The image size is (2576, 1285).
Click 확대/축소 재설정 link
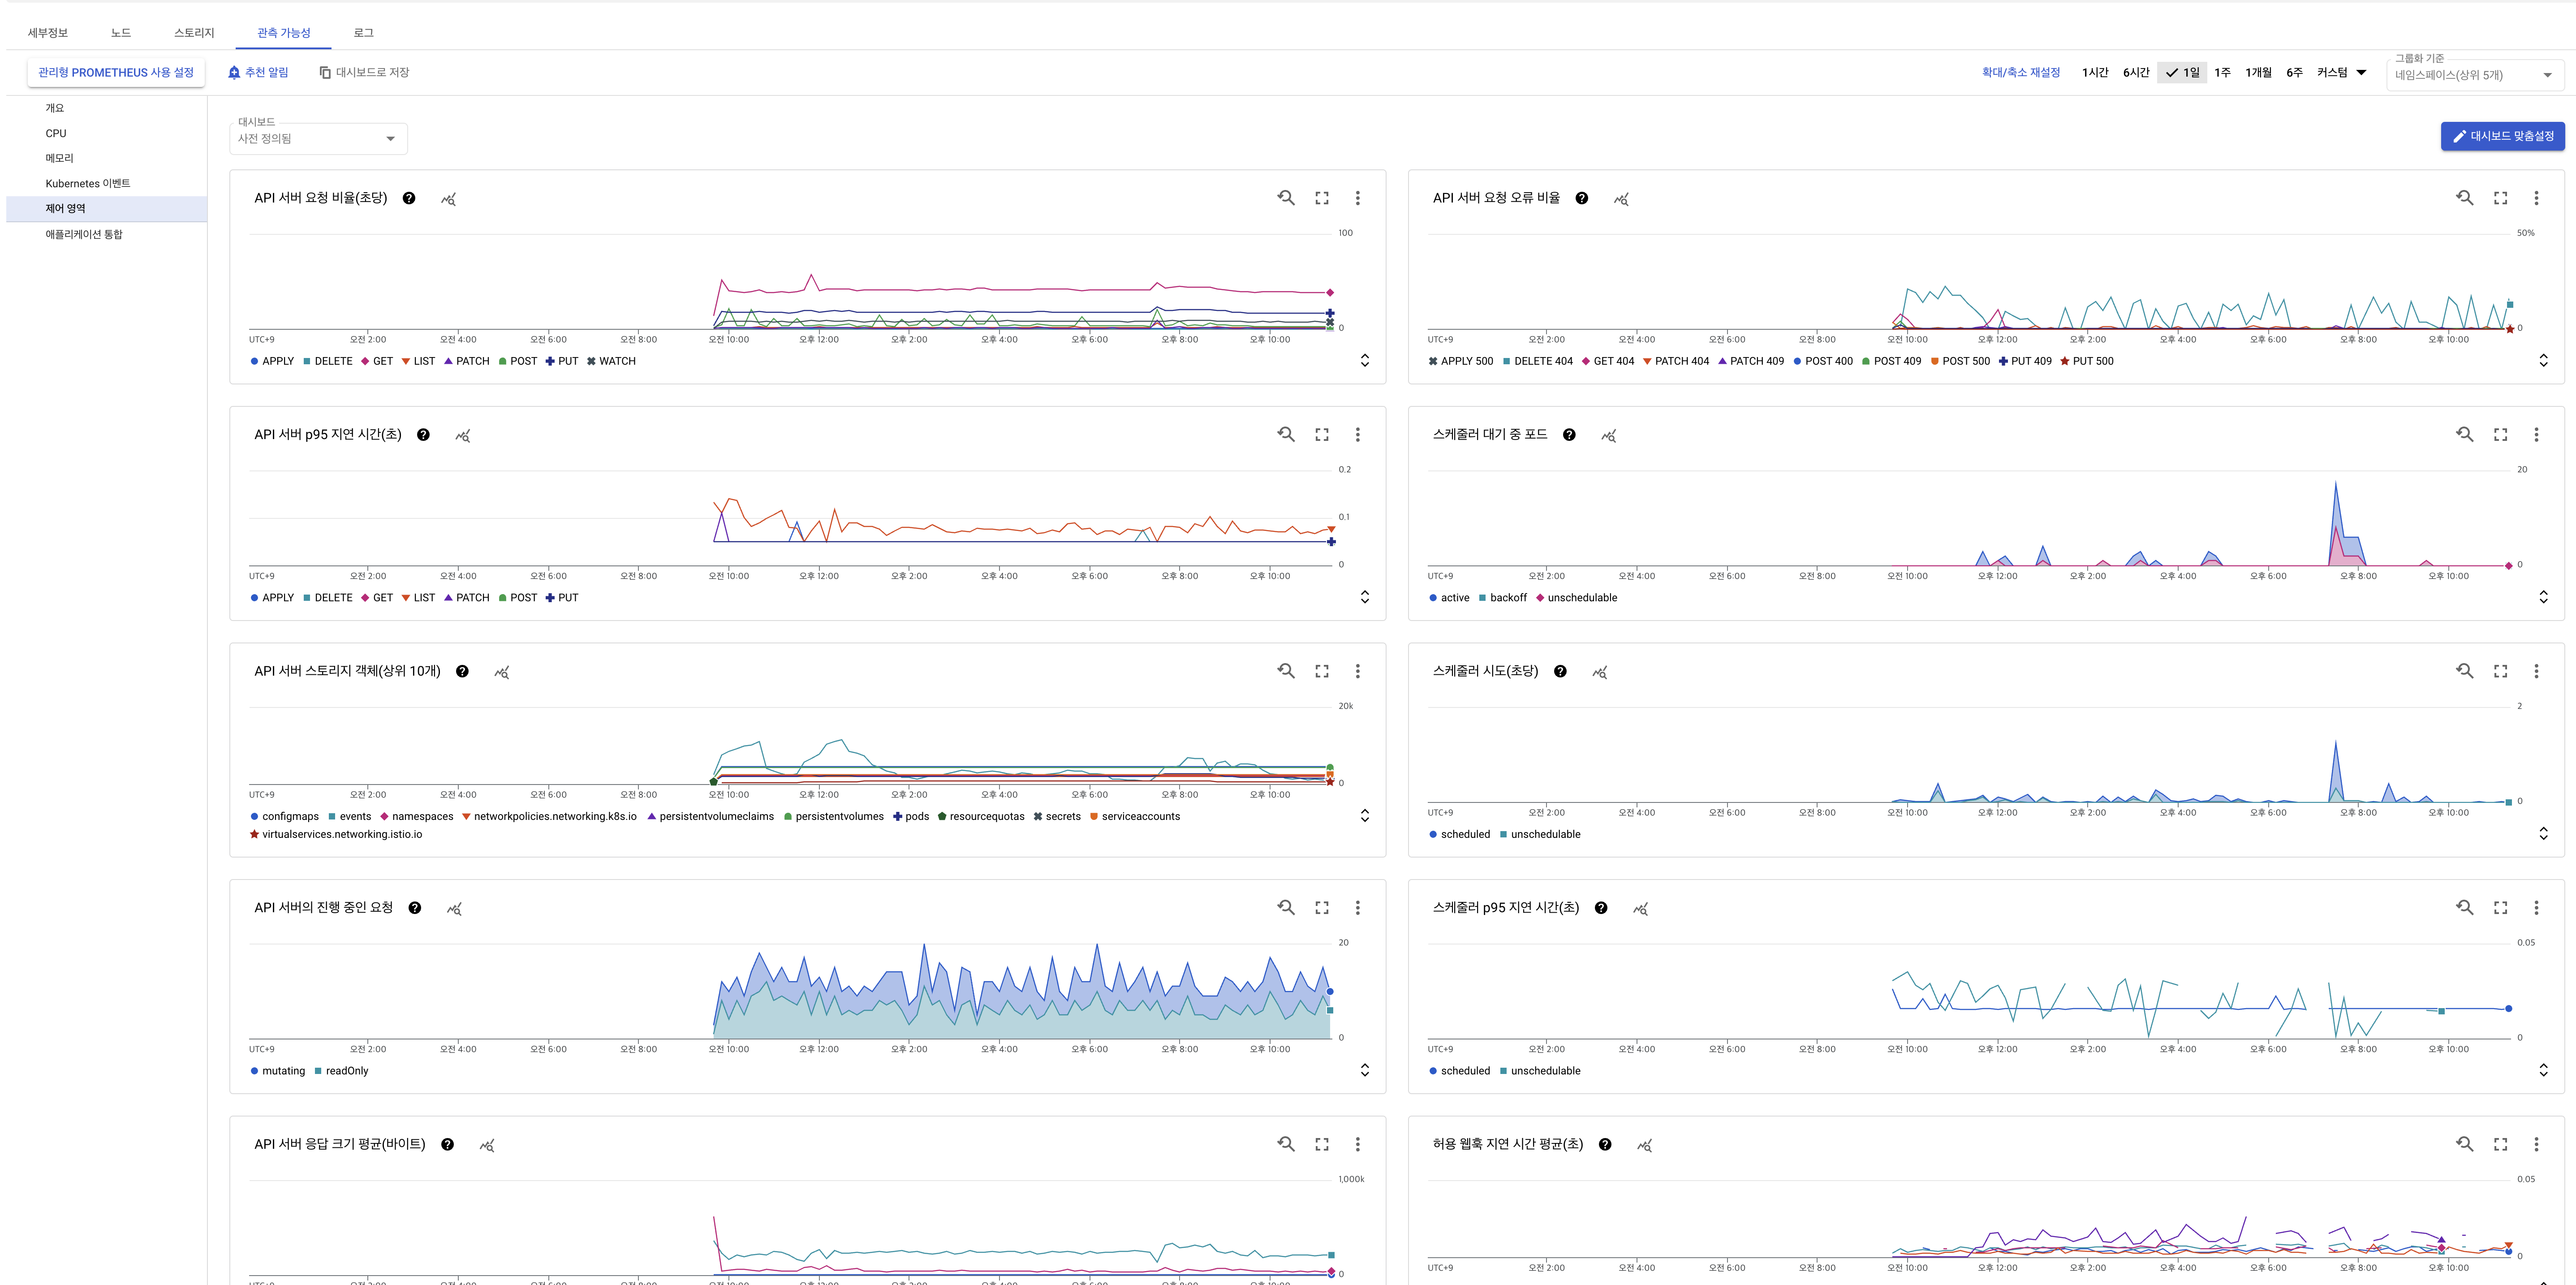point(2021,72)
